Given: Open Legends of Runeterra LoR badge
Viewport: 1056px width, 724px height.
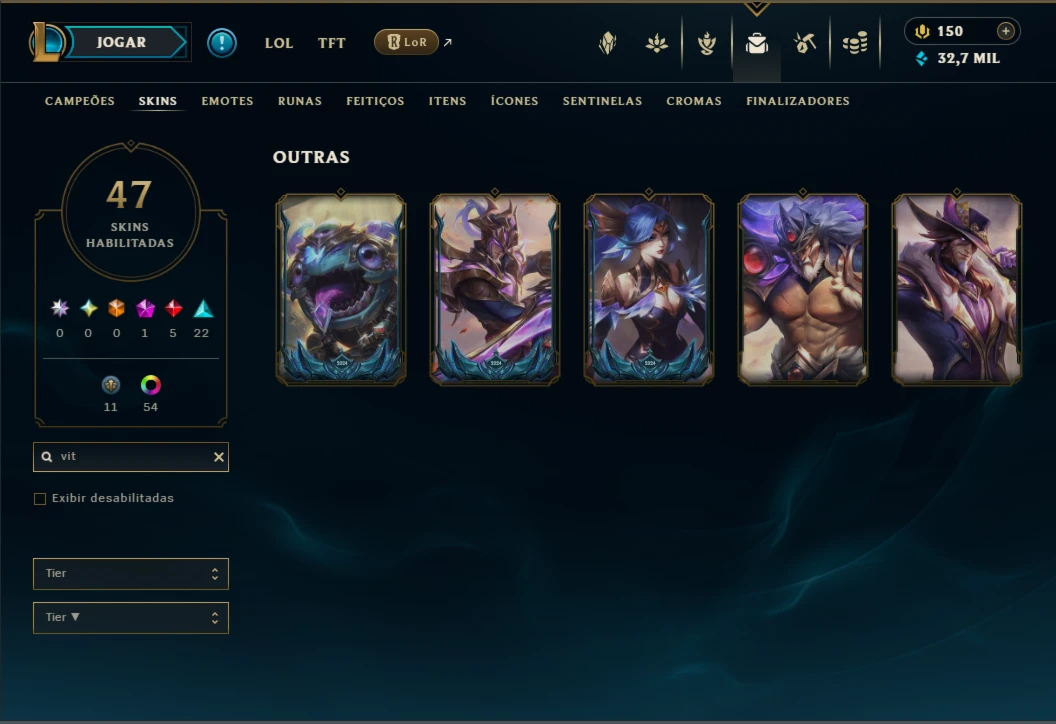Looking at the screenshot, I should [406, 42].
